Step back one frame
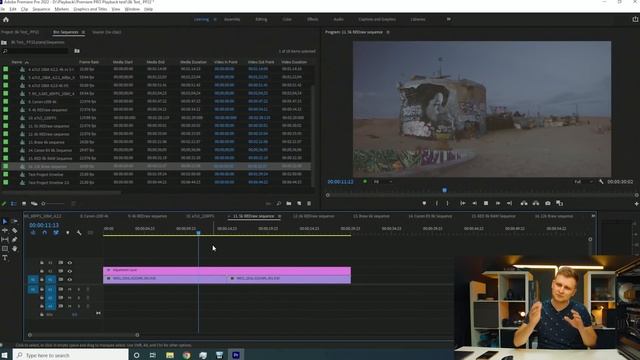This screenshot has width=640, height=360. point(474,203)
